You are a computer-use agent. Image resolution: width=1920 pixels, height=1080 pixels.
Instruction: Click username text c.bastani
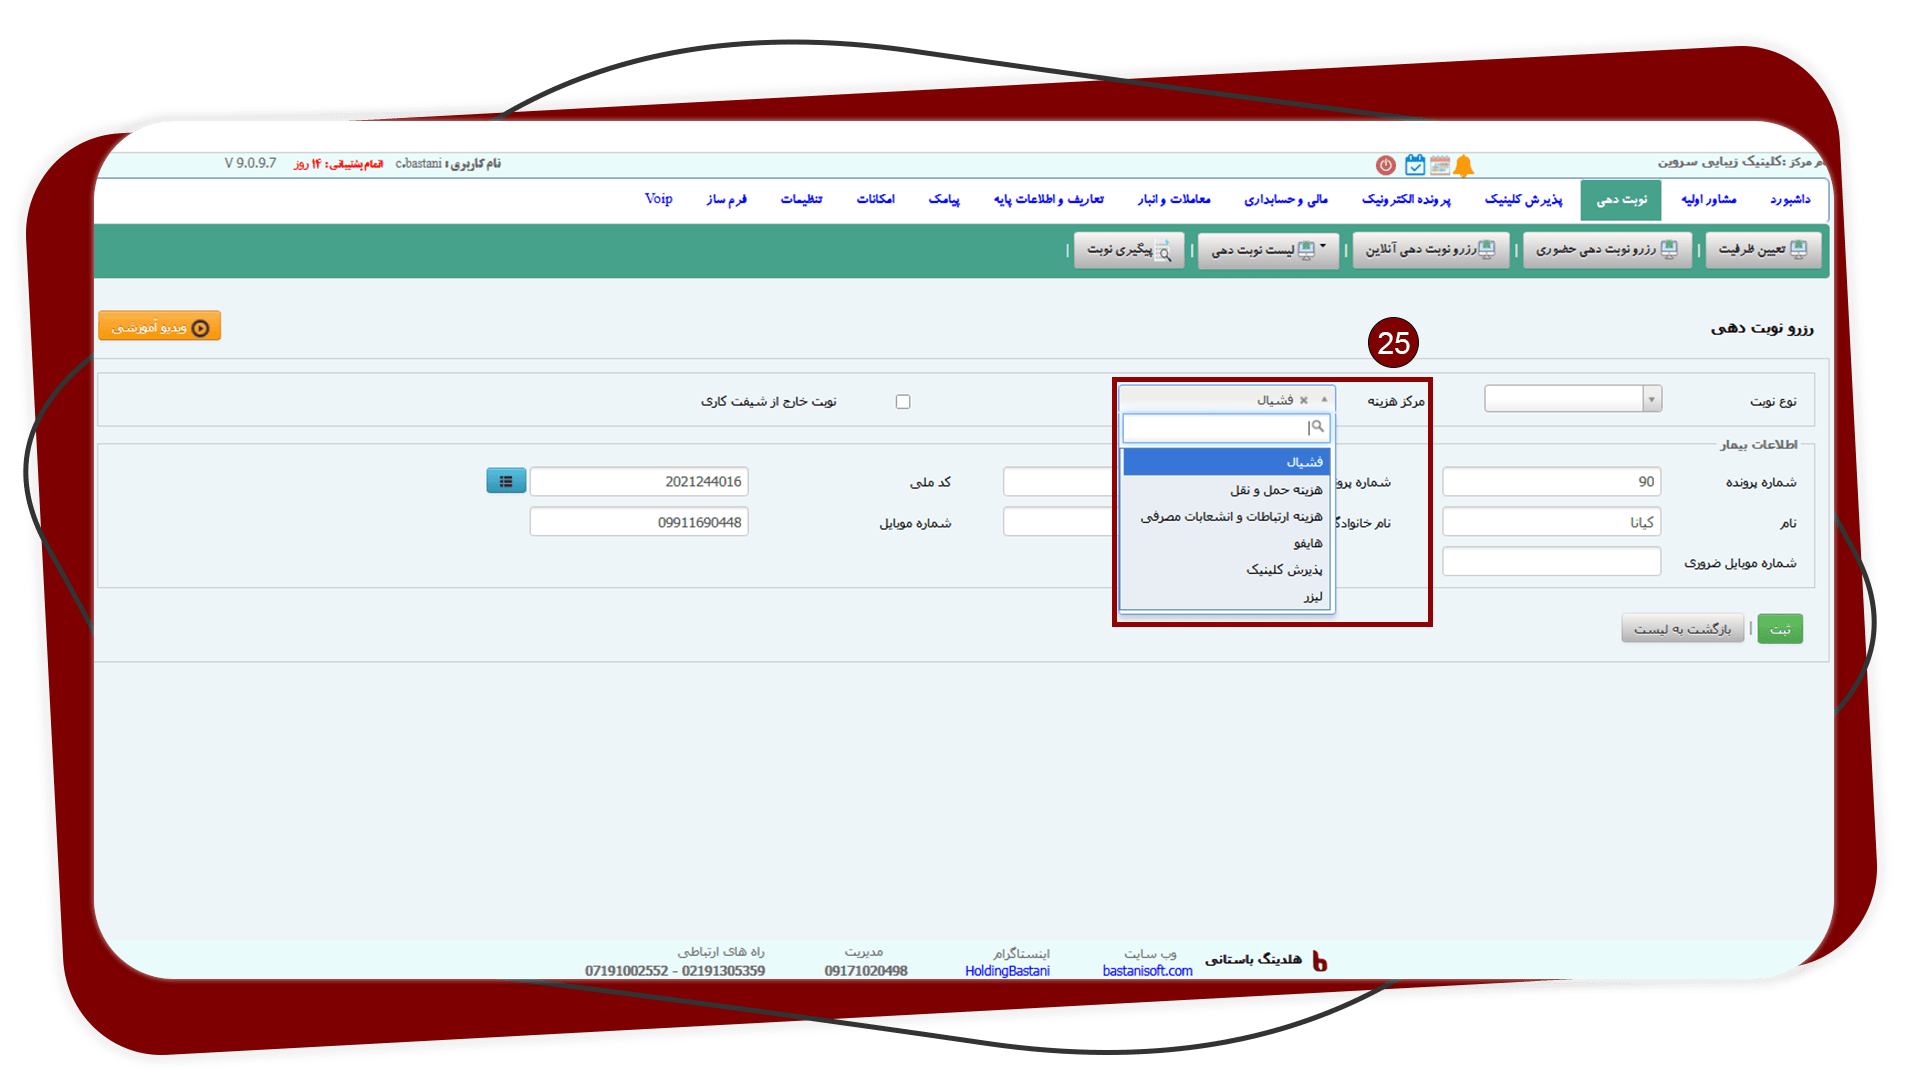pyautogui.click(x=418, y=163)
